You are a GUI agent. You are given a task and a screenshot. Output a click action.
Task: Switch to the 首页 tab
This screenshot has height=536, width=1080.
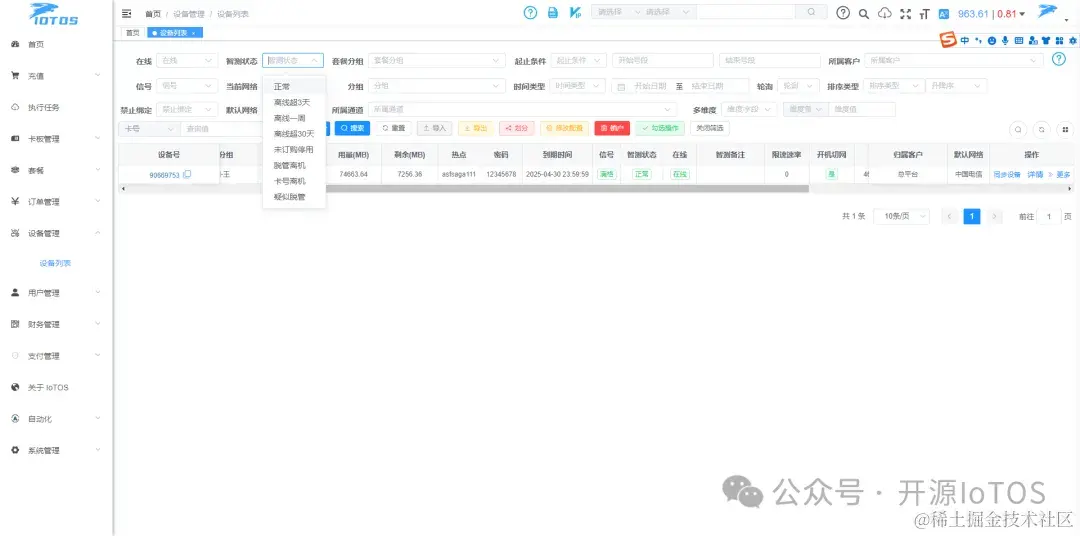132,33
